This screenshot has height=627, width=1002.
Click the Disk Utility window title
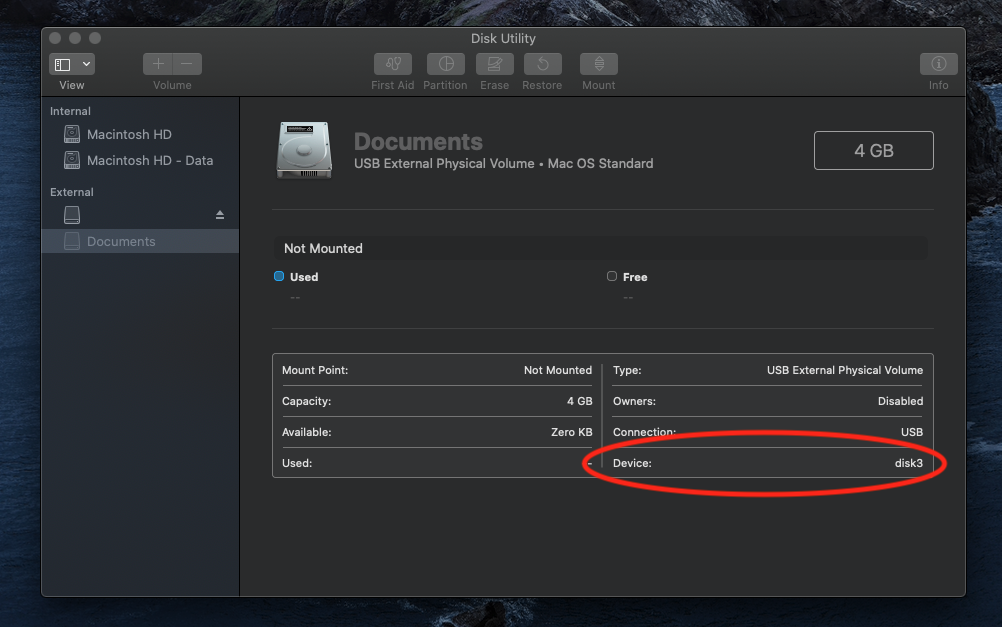[503, 38]
